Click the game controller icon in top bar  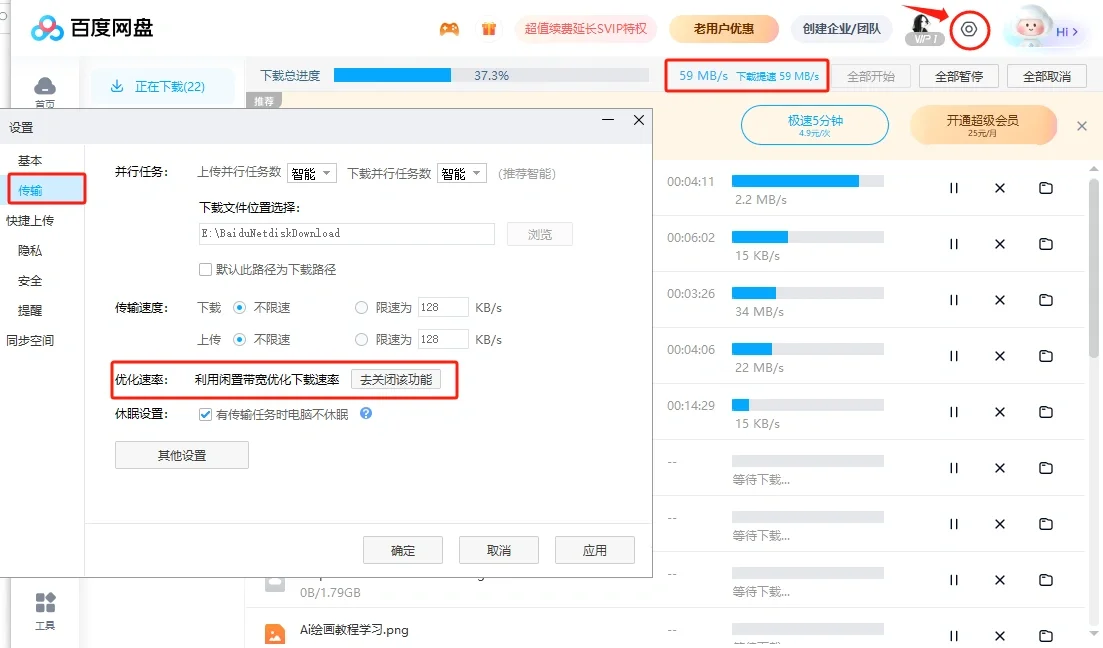pos(449,29)
